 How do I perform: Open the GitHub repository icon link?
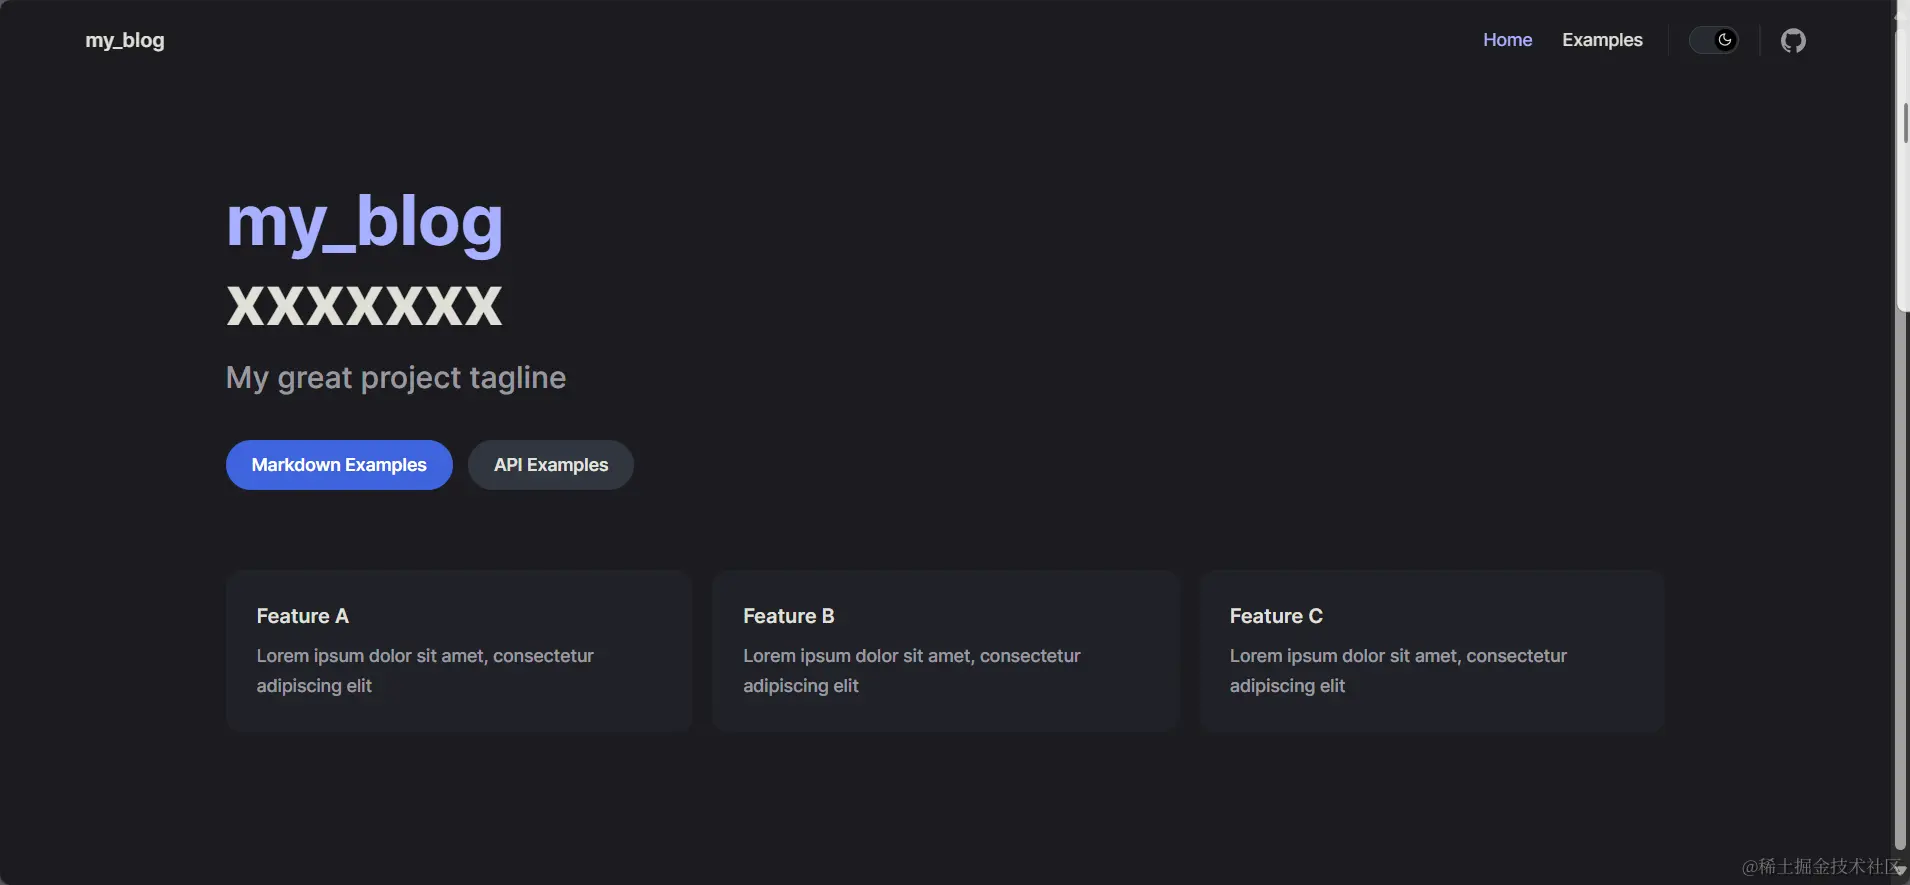click(1793, 41)
